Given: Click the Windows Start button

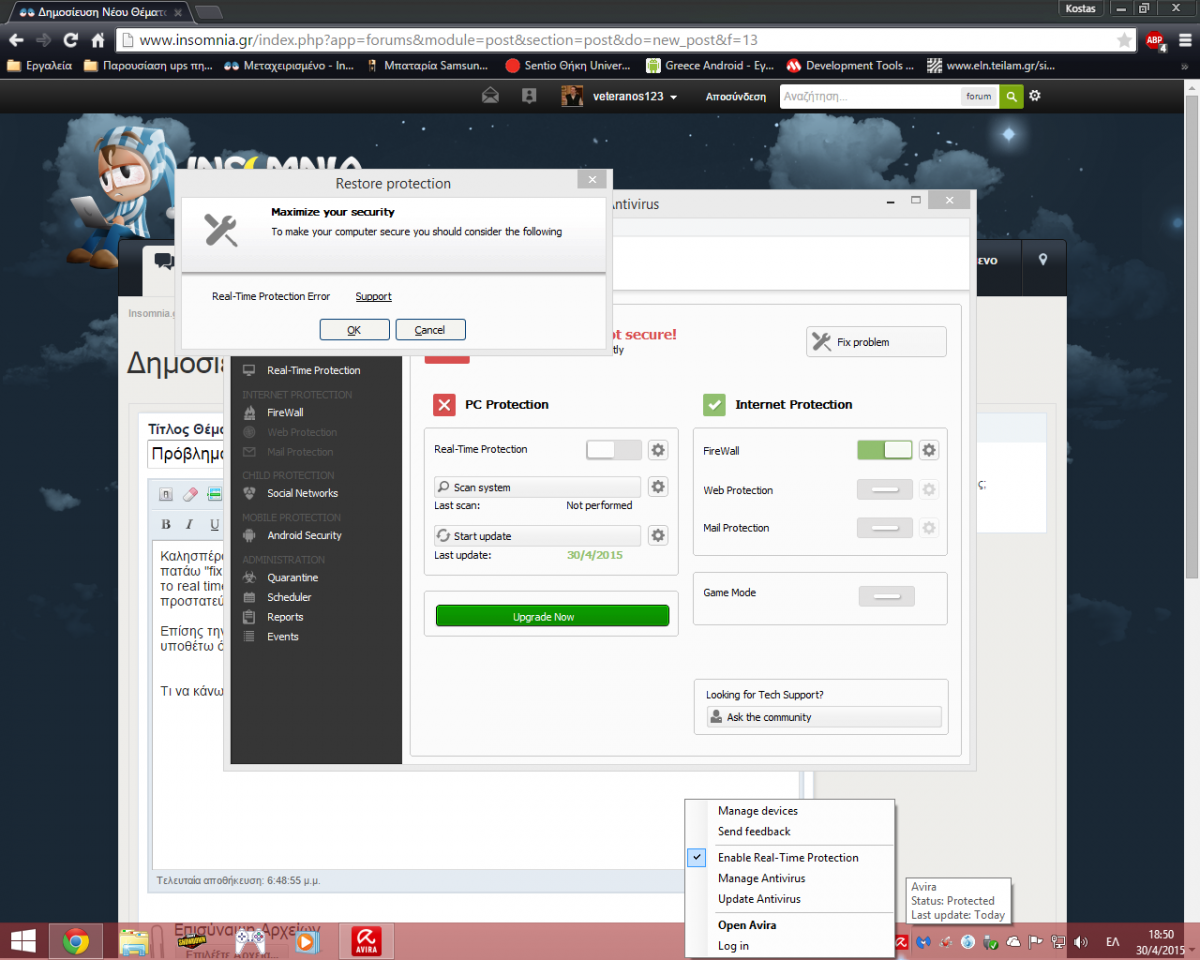Looking at the screenshot, I should click(22, 941).
